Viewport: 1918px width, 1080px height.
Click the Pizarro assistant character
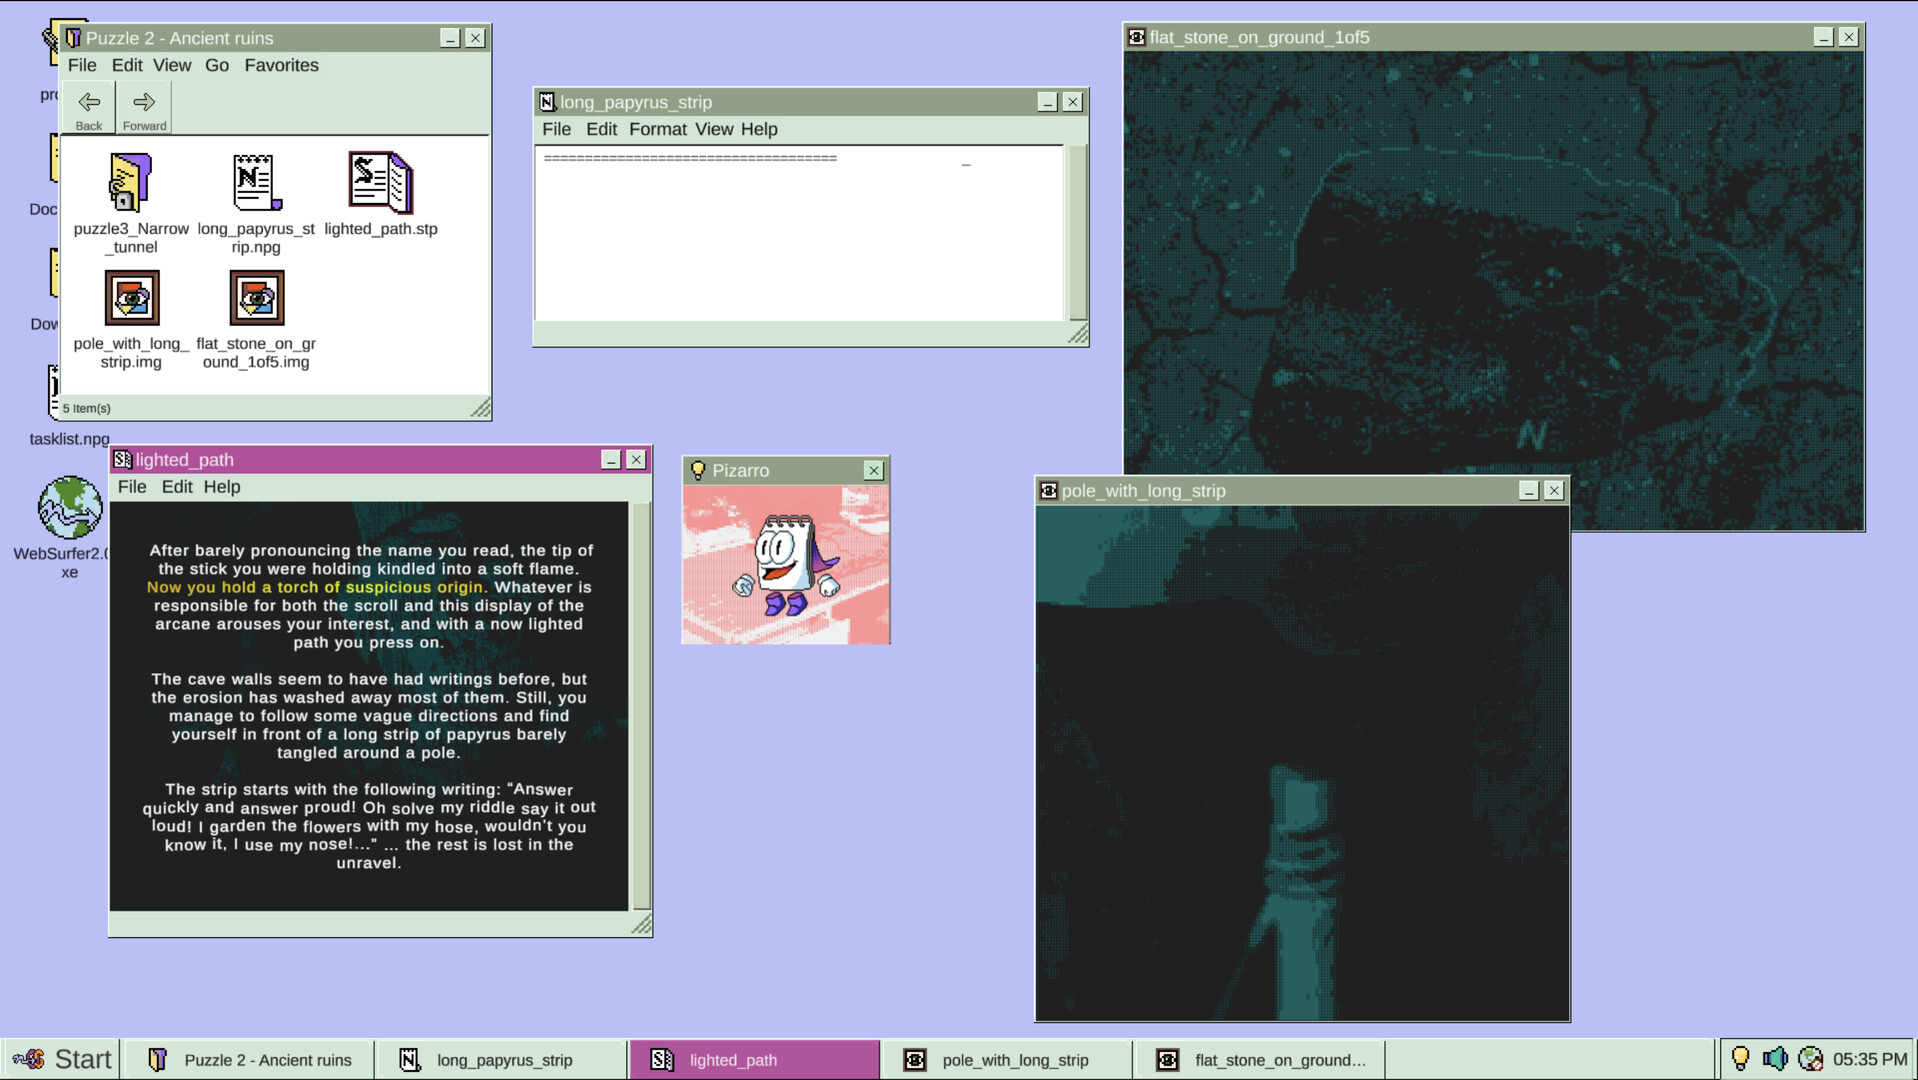click(785, 565)
